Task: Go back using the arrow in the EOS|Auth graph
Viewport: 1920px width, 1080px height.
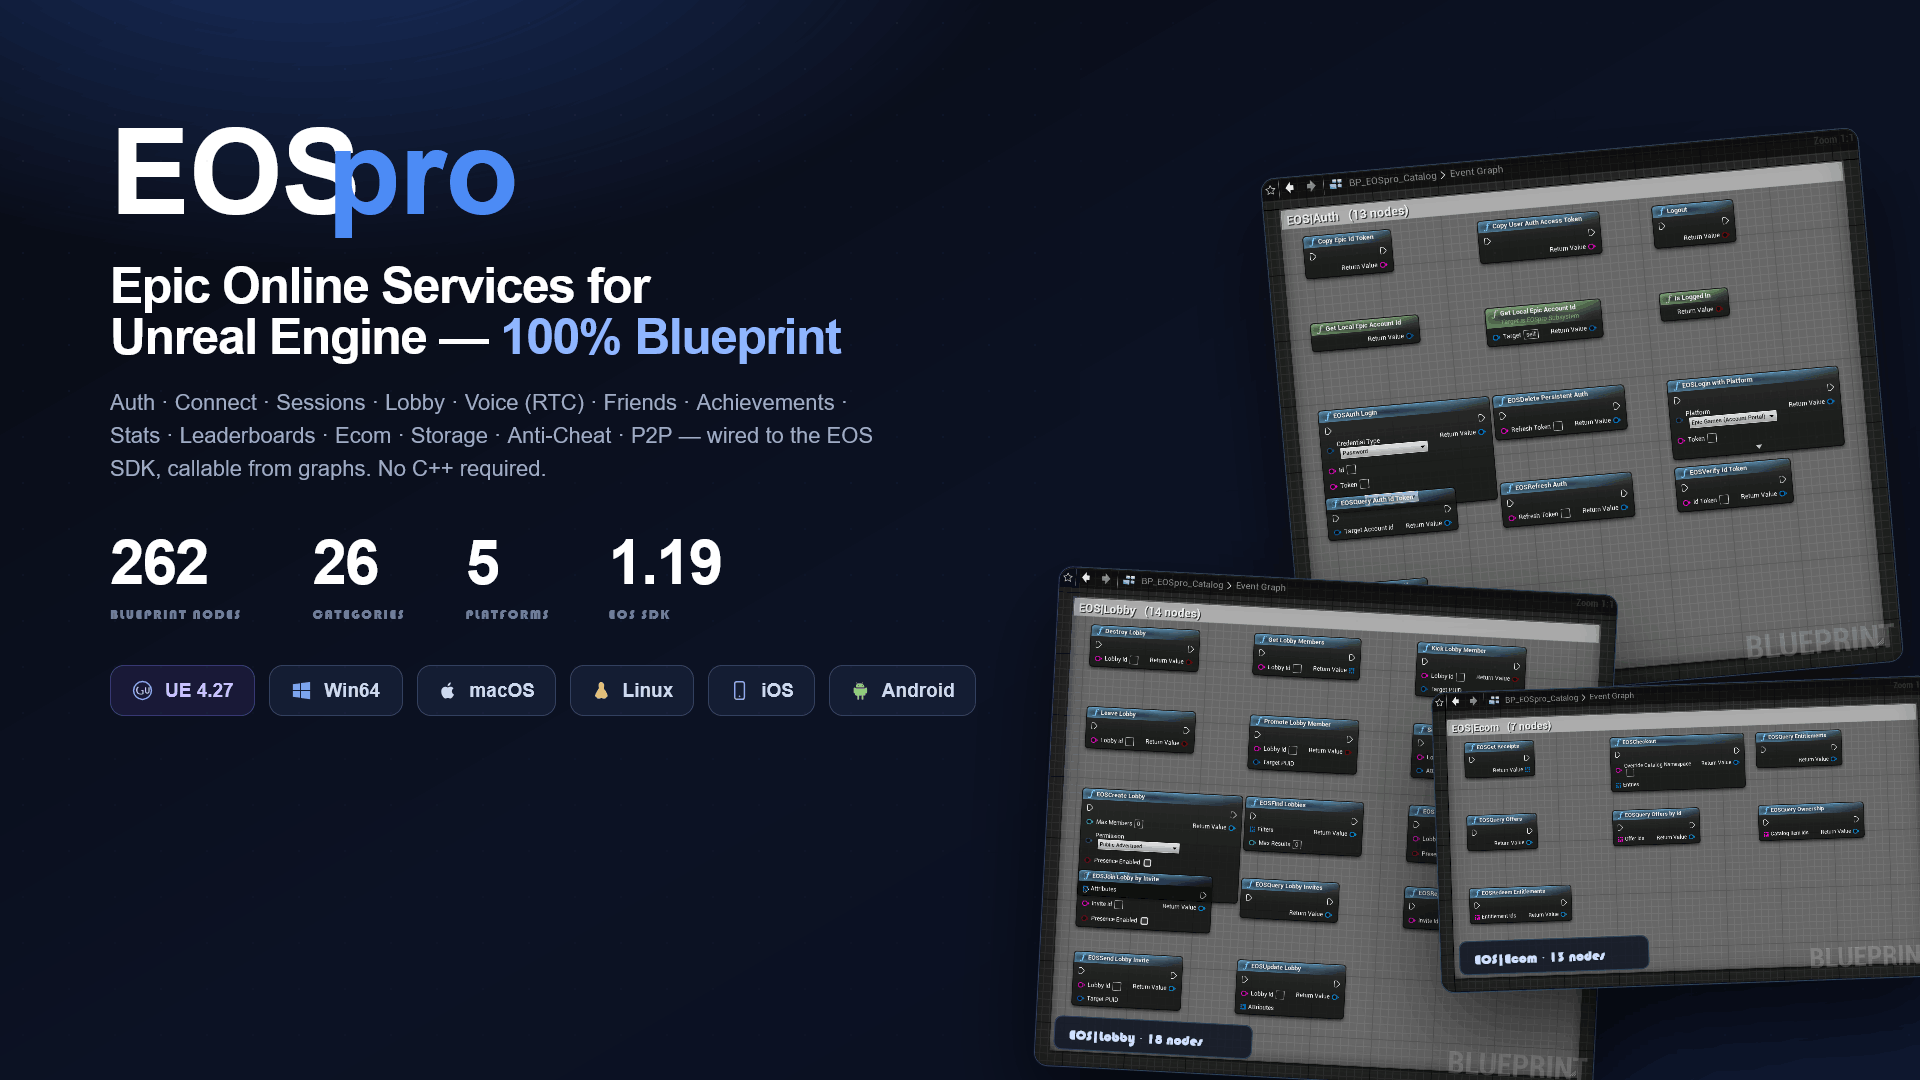Action: (x=1290, y=187)
